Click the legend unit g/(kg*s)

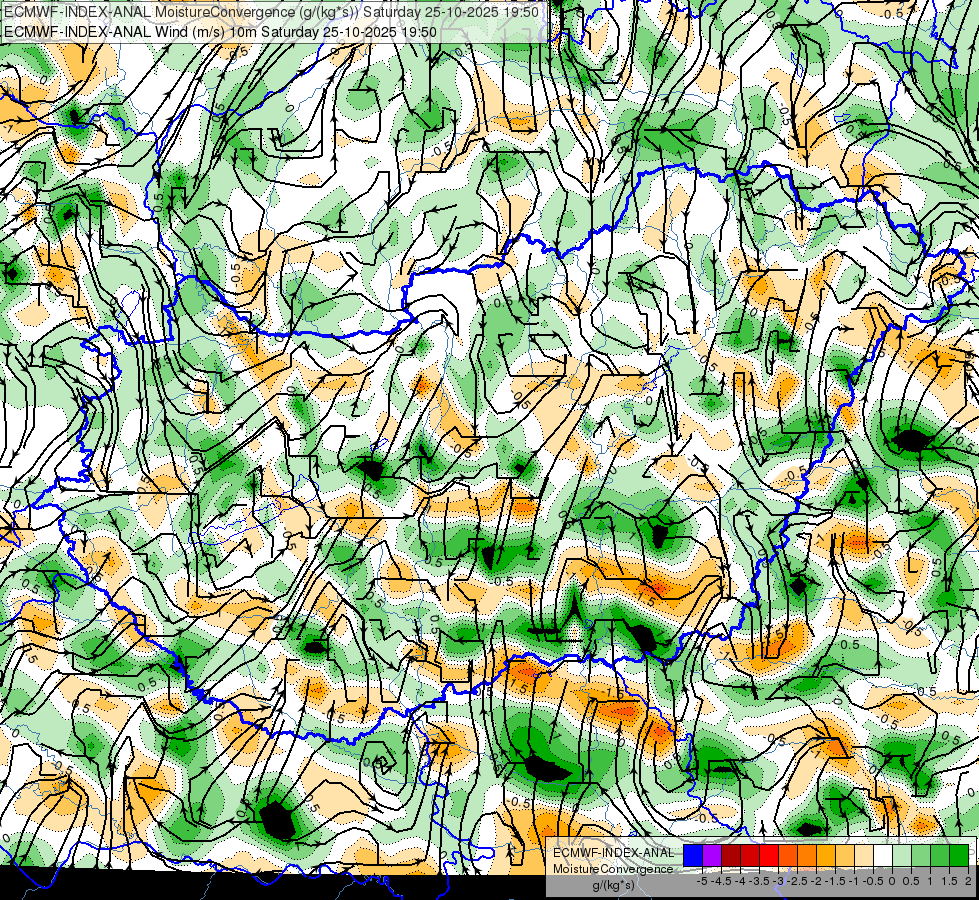(x=613, y=885)
